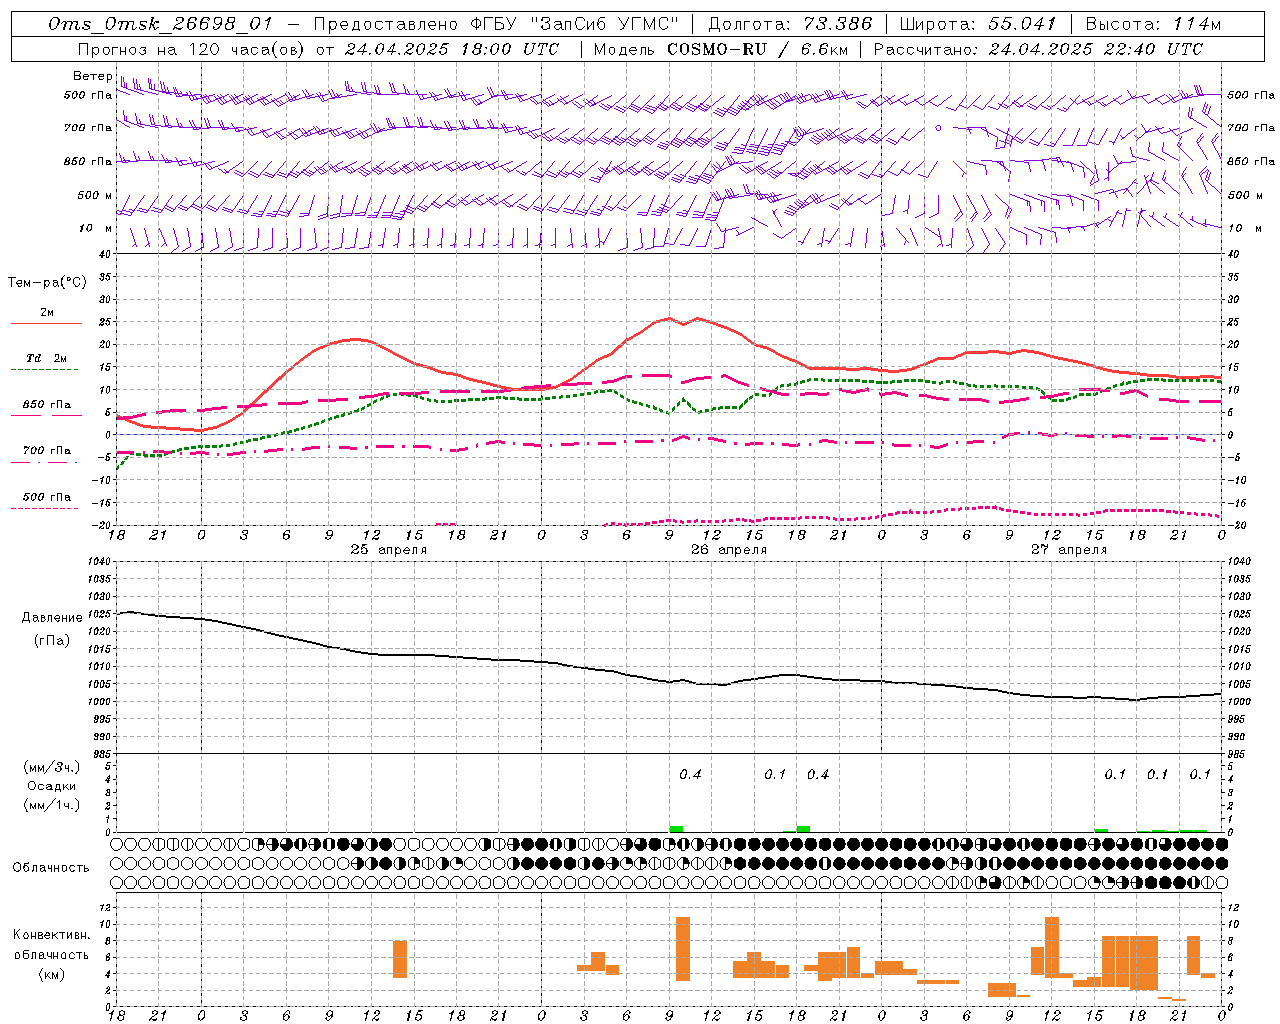Click the tallest orange convective bar on 27 апреля
This screenshot has width=1280, height=1024.
[x=1052, y=946]
